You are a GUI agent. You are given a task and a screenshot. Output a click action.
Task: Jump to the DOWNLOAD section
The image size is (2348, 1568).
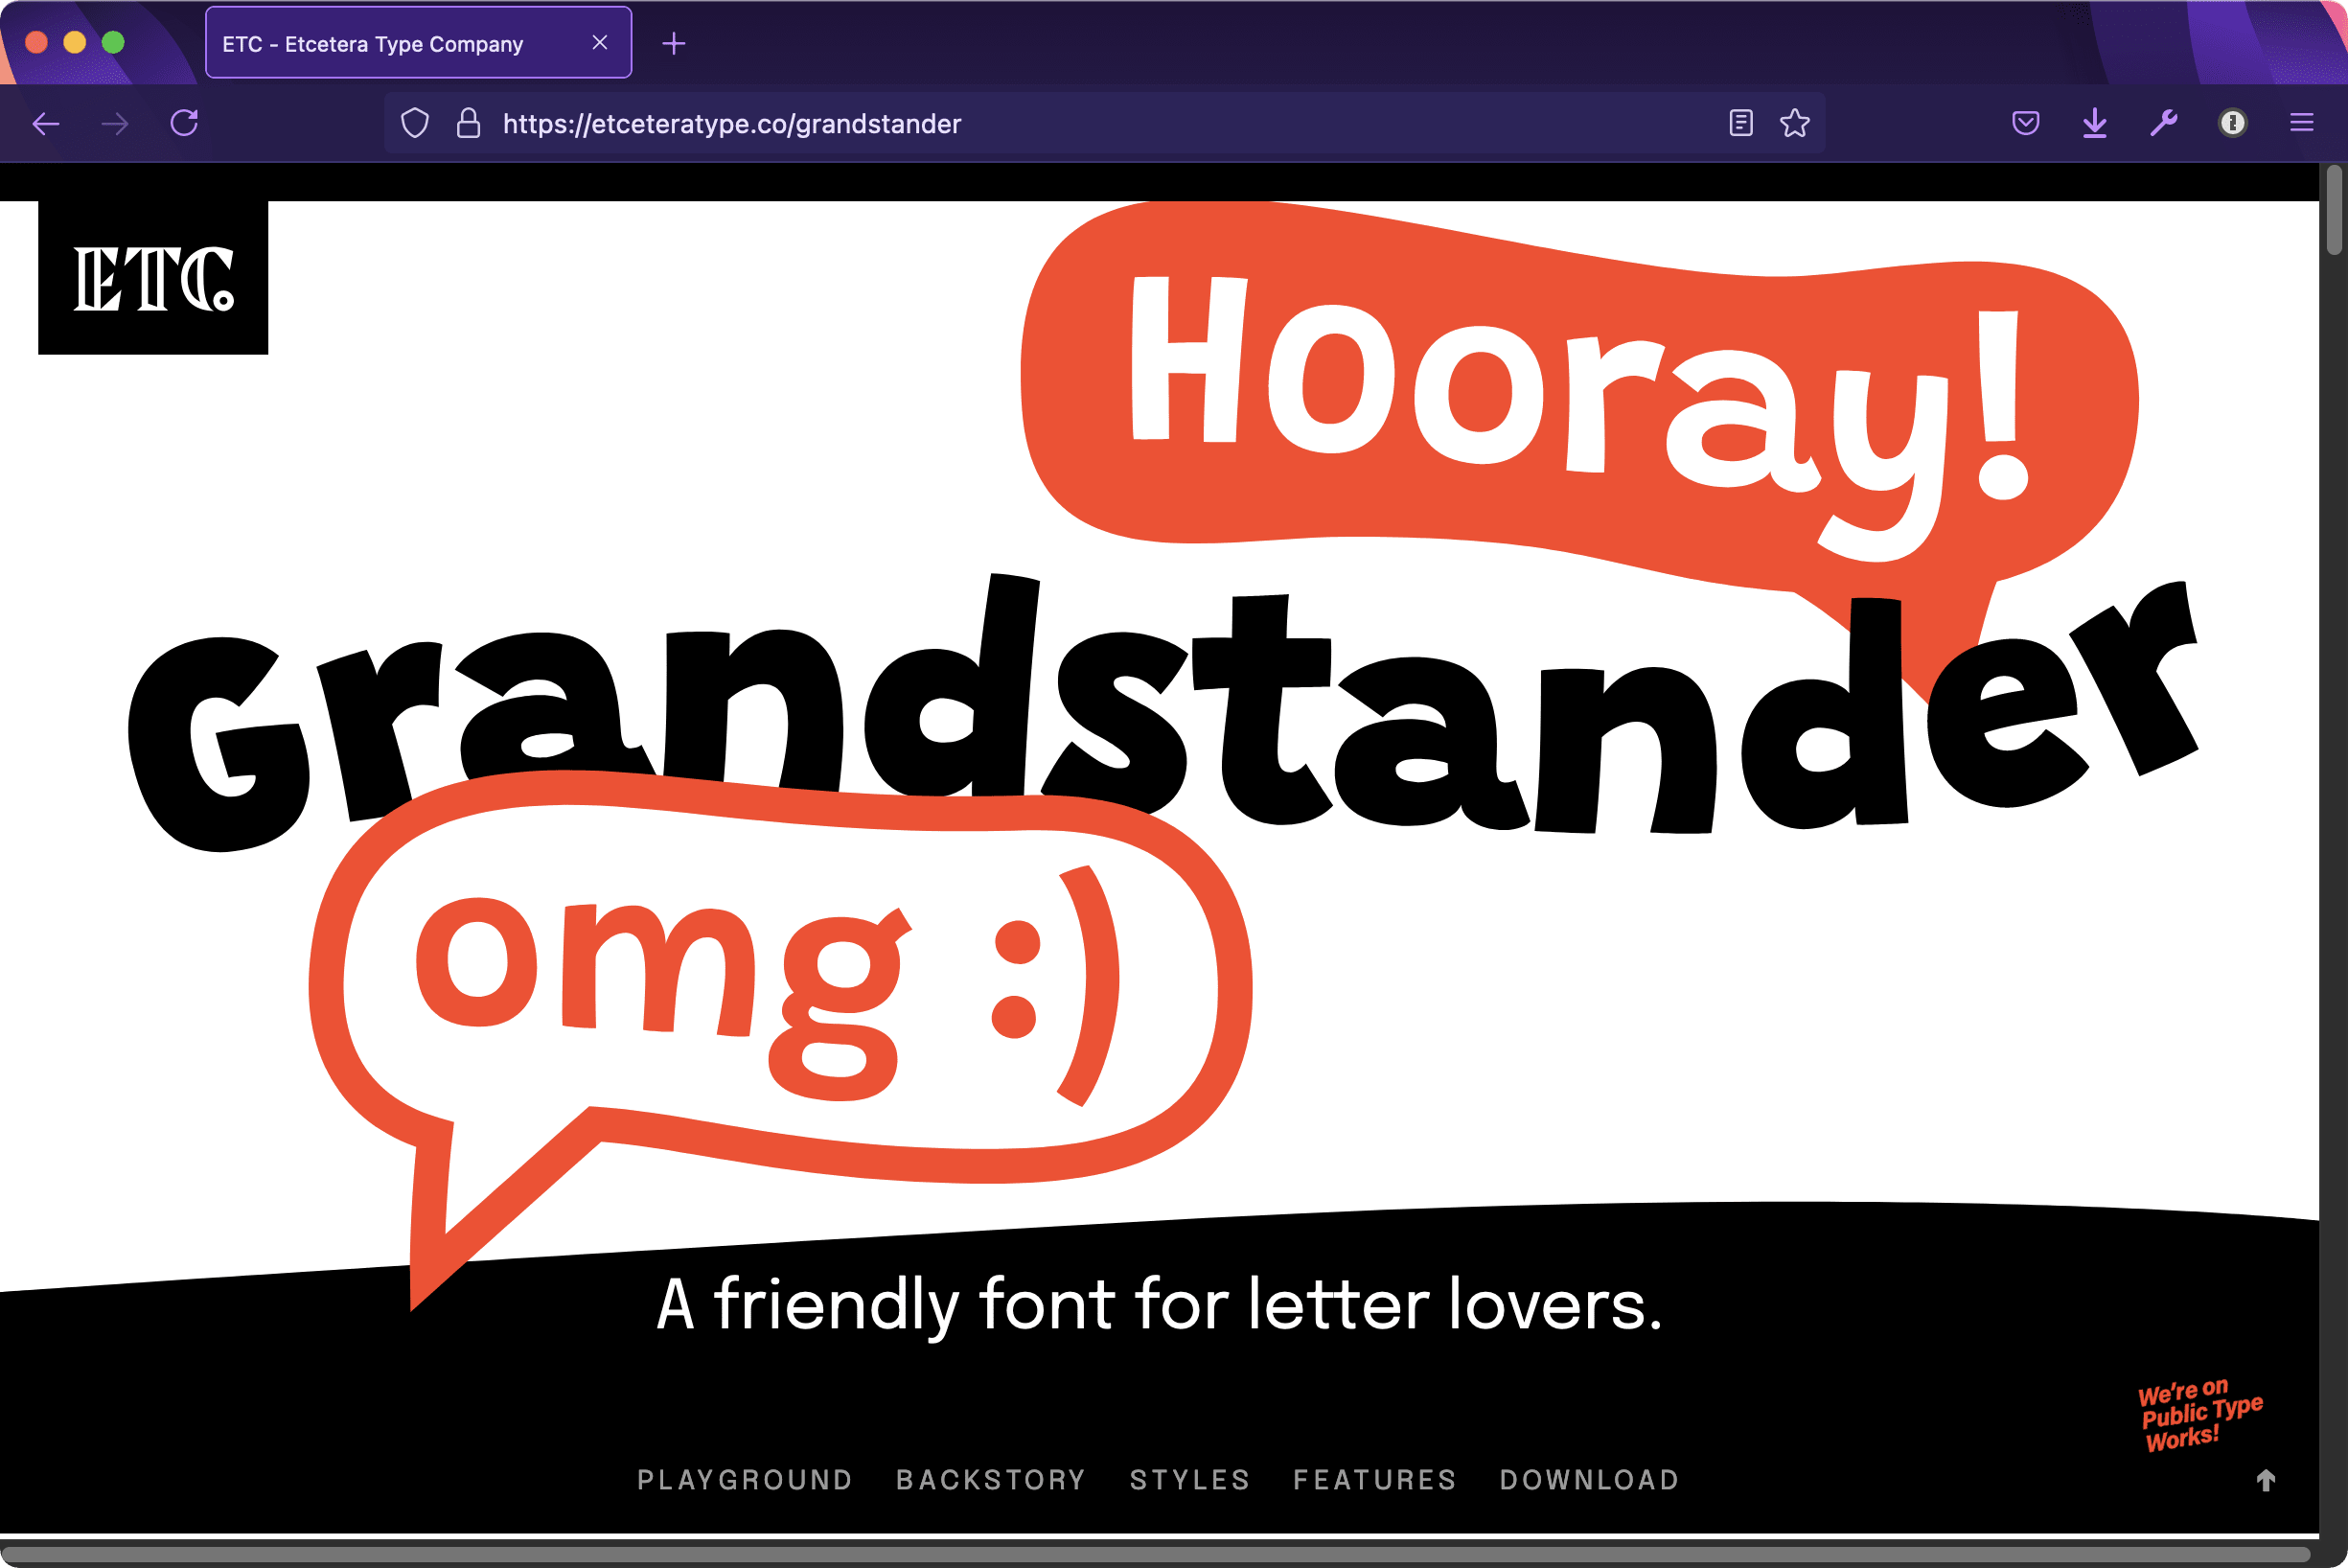1589,1479
